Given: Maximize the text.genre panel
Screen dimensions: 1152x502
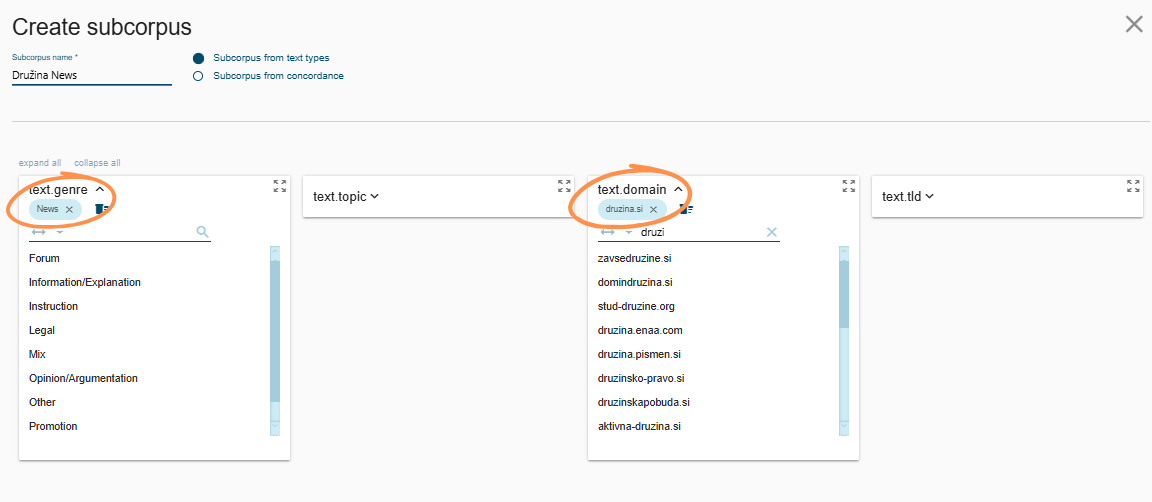Looking at the screenshot, I should (x=280, y=186).
